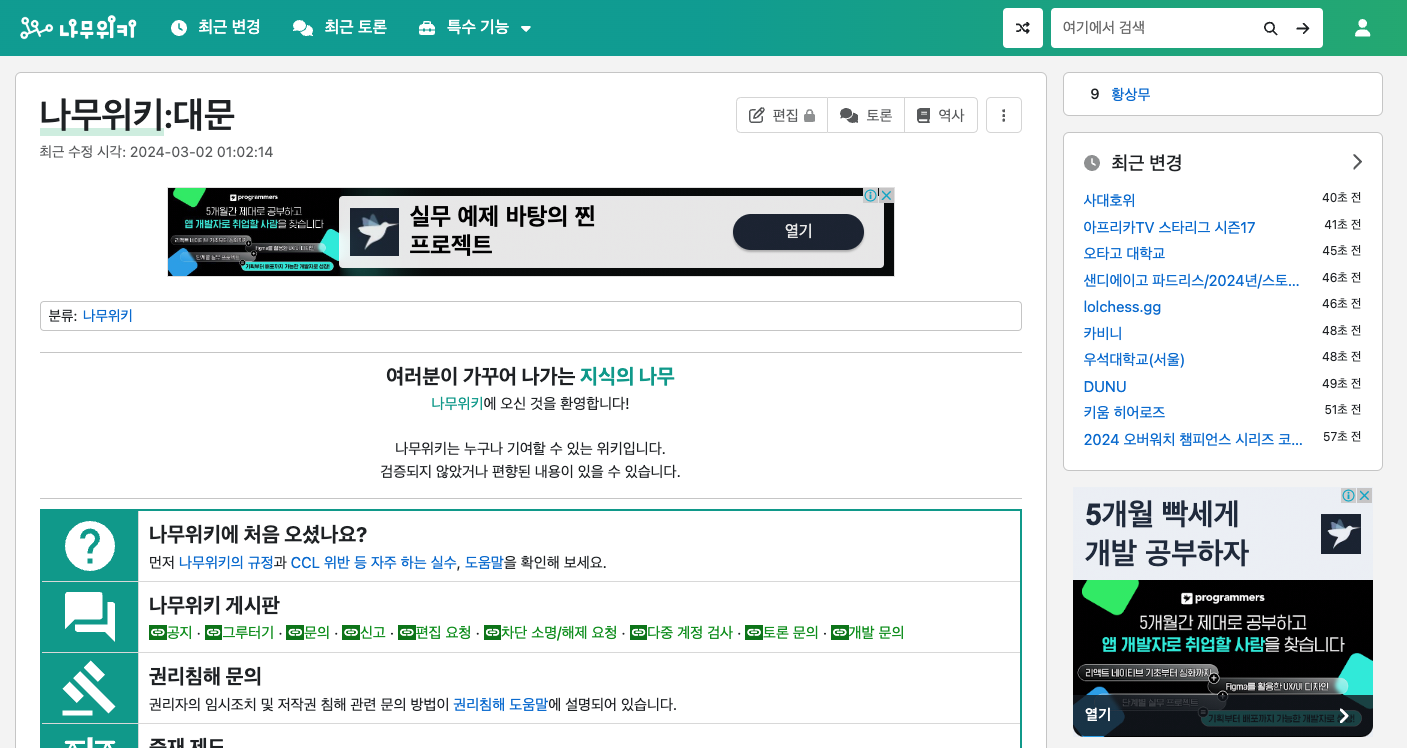This screenshot has height=748, width=1407.
Task: Open 차단 소명/해제 요청 board link
Action: click(551, 632)
